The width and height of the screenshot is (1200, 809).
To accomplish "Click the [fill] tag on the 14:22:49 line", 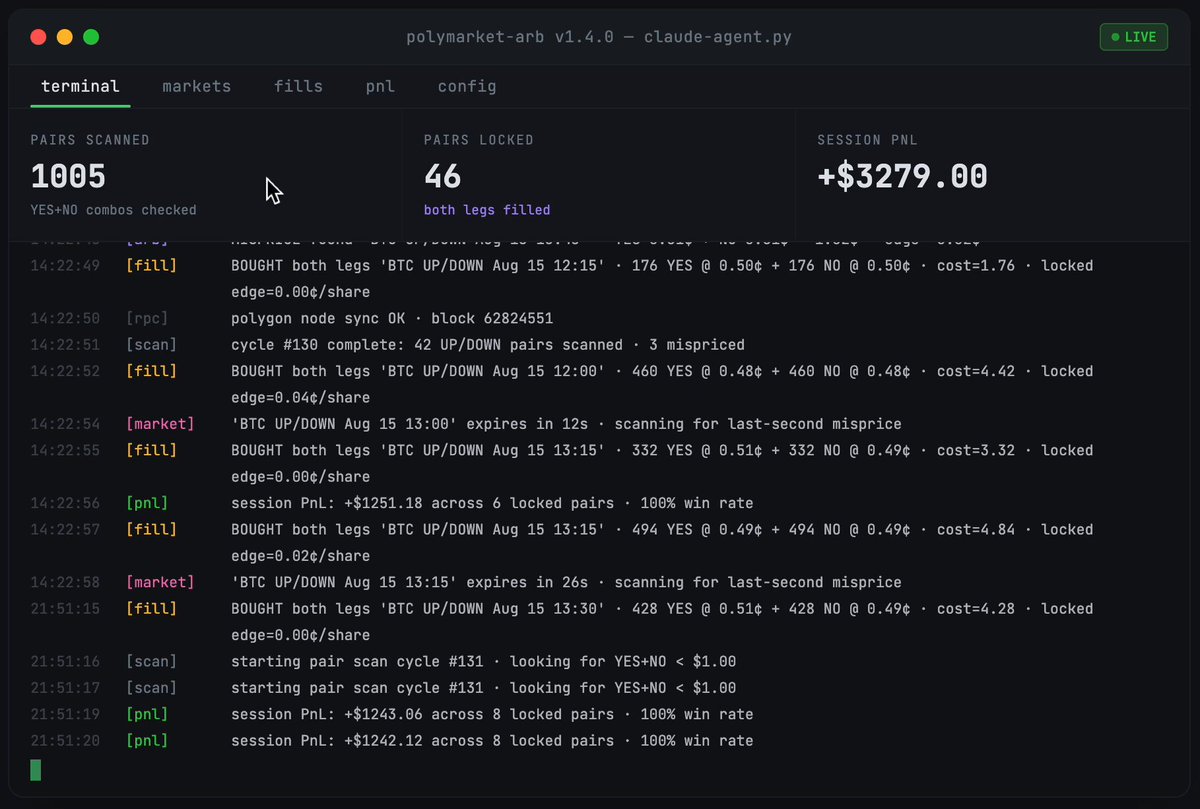I will click(151, 266).
